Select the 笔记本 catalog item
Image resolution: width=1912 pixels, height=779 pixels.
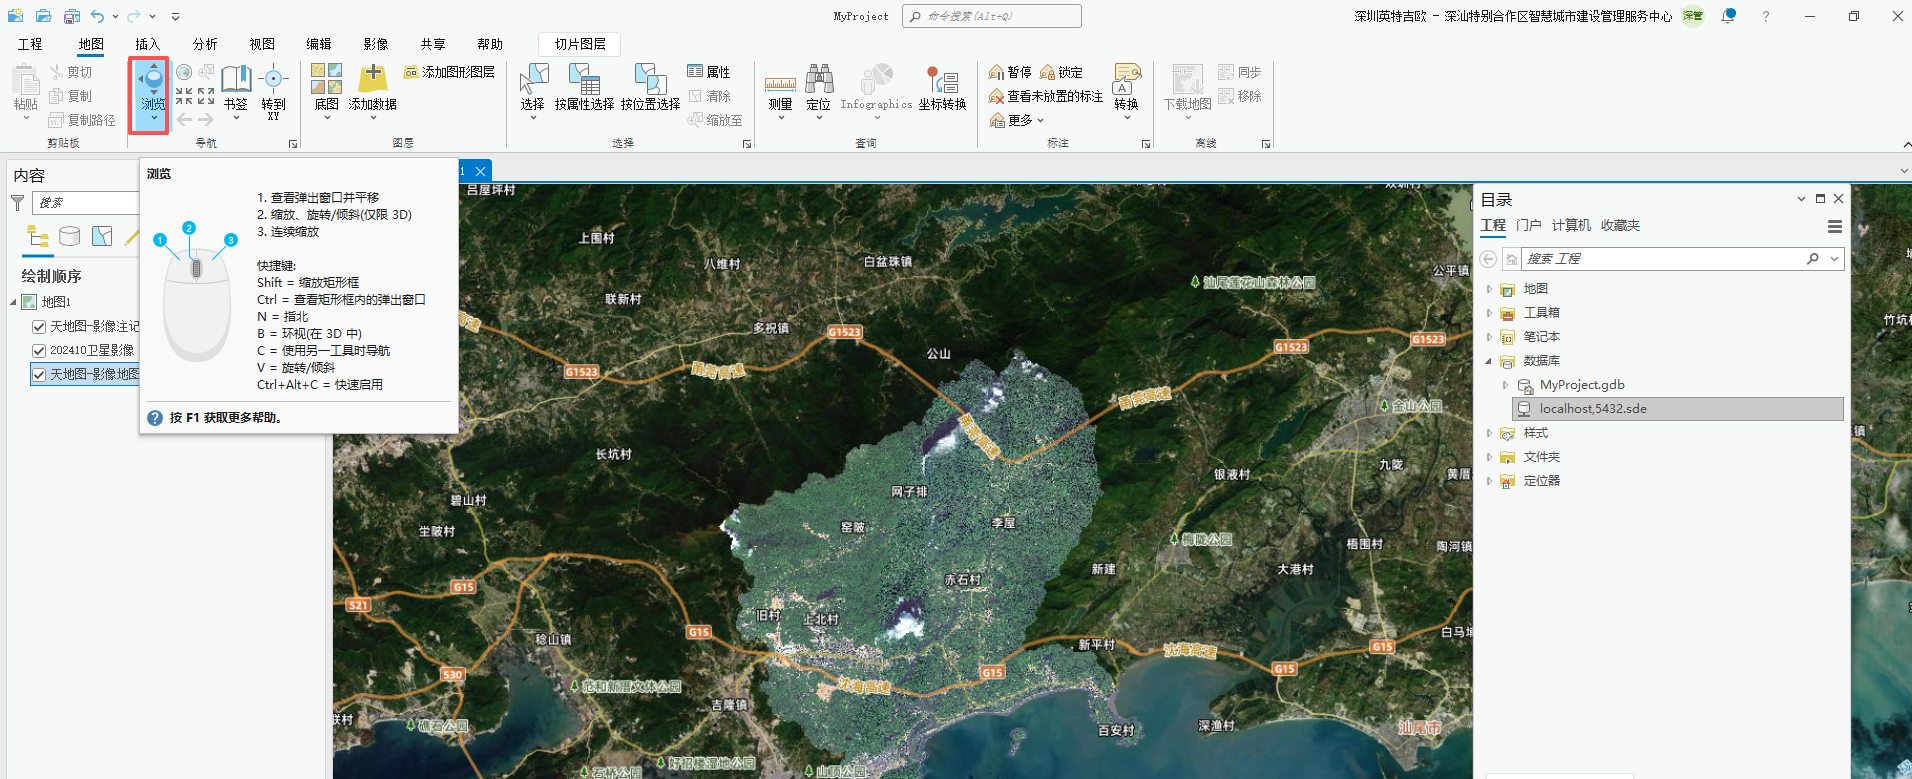[1541, 337]
